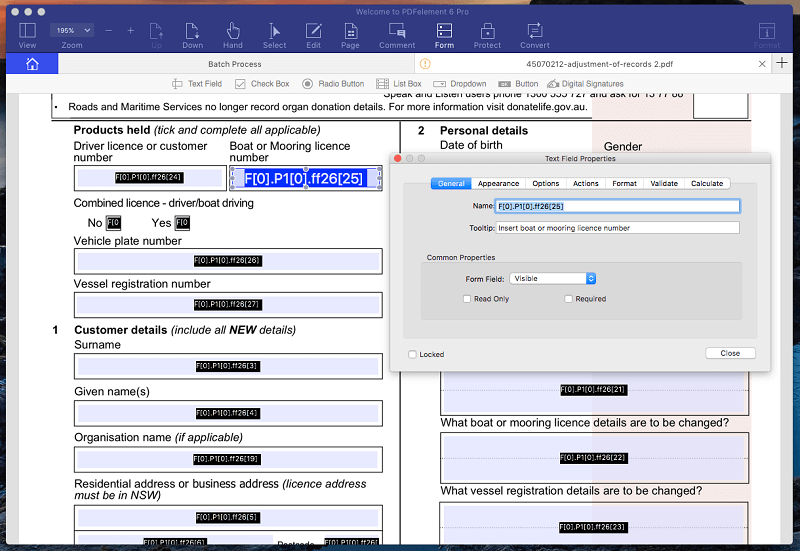Click the No checkbox for combined licence
Viewport: 800px width, 551px height.
tap(113, 223)
